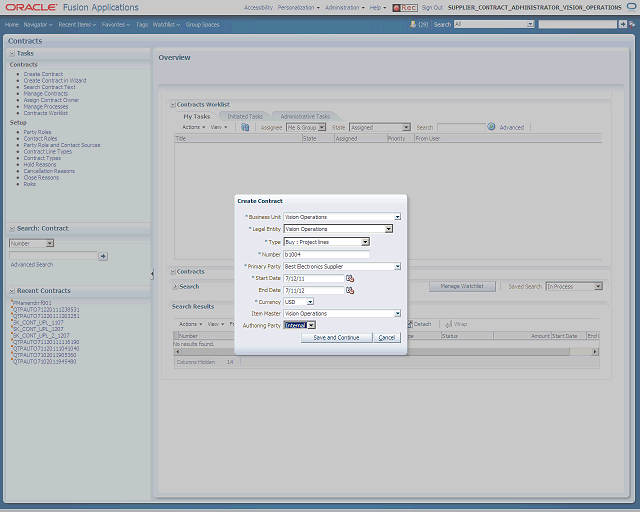Click End Date input field
This screenshot has width=640, height=512.
click(x=314, y=291)
